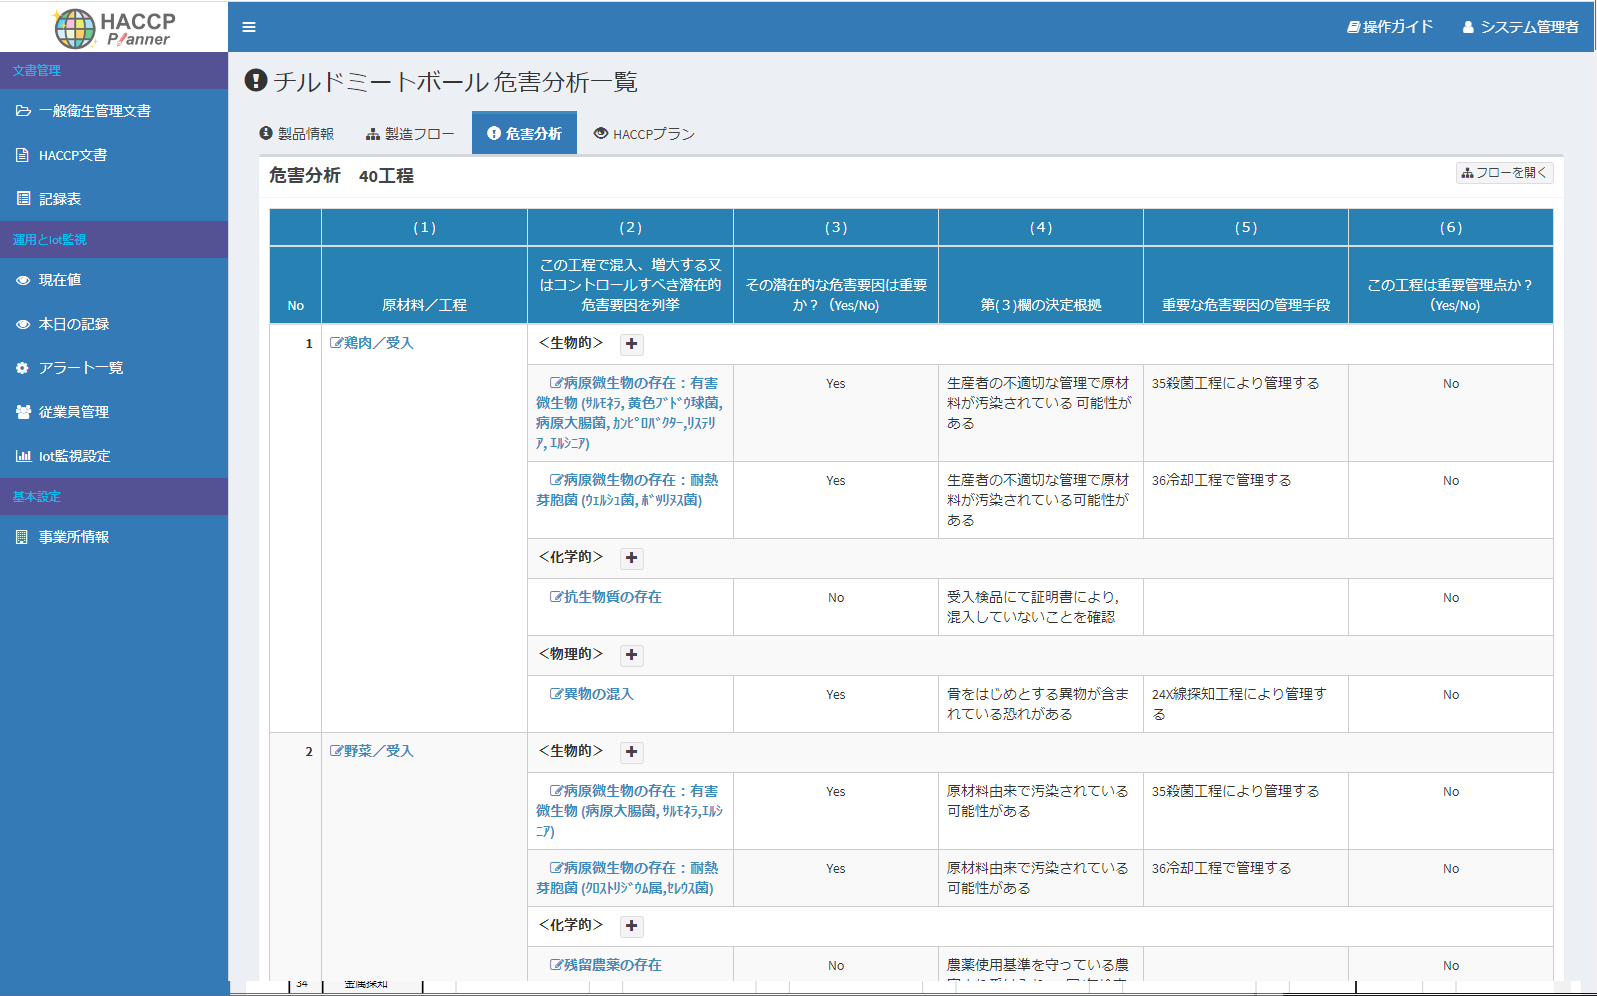Open 一般衛生管理文書 in sidebar
Viewport: 1597px width, 996px height.
[114, 111]
